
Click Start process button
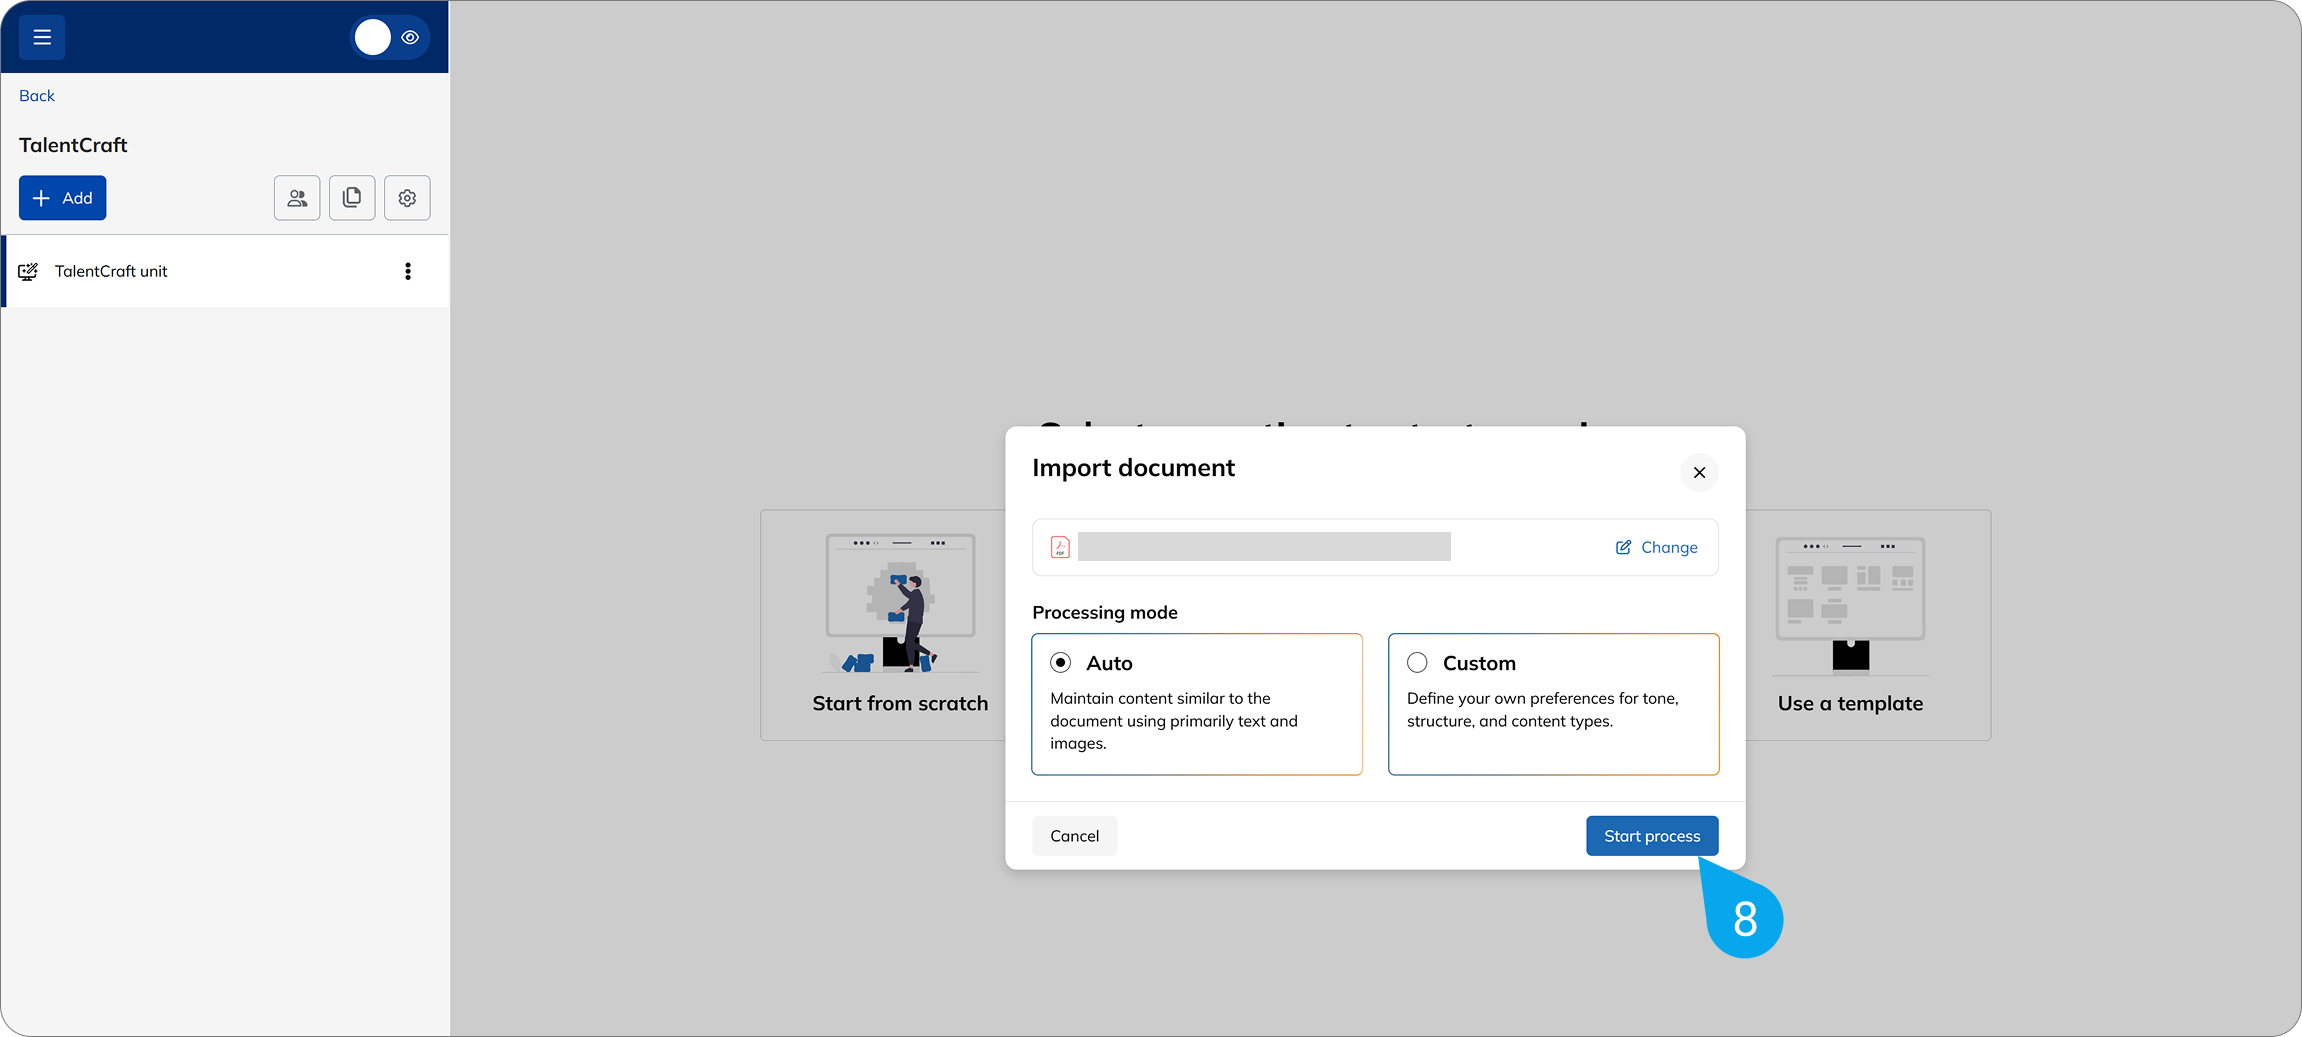point(1651,836)
